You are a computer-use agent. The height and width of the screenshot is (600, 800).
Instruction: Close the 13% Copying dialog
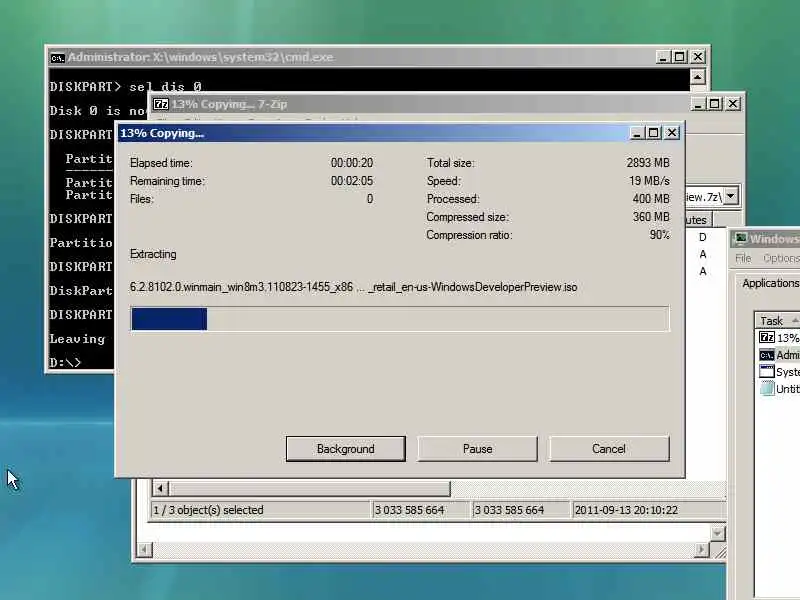[672, 133]
